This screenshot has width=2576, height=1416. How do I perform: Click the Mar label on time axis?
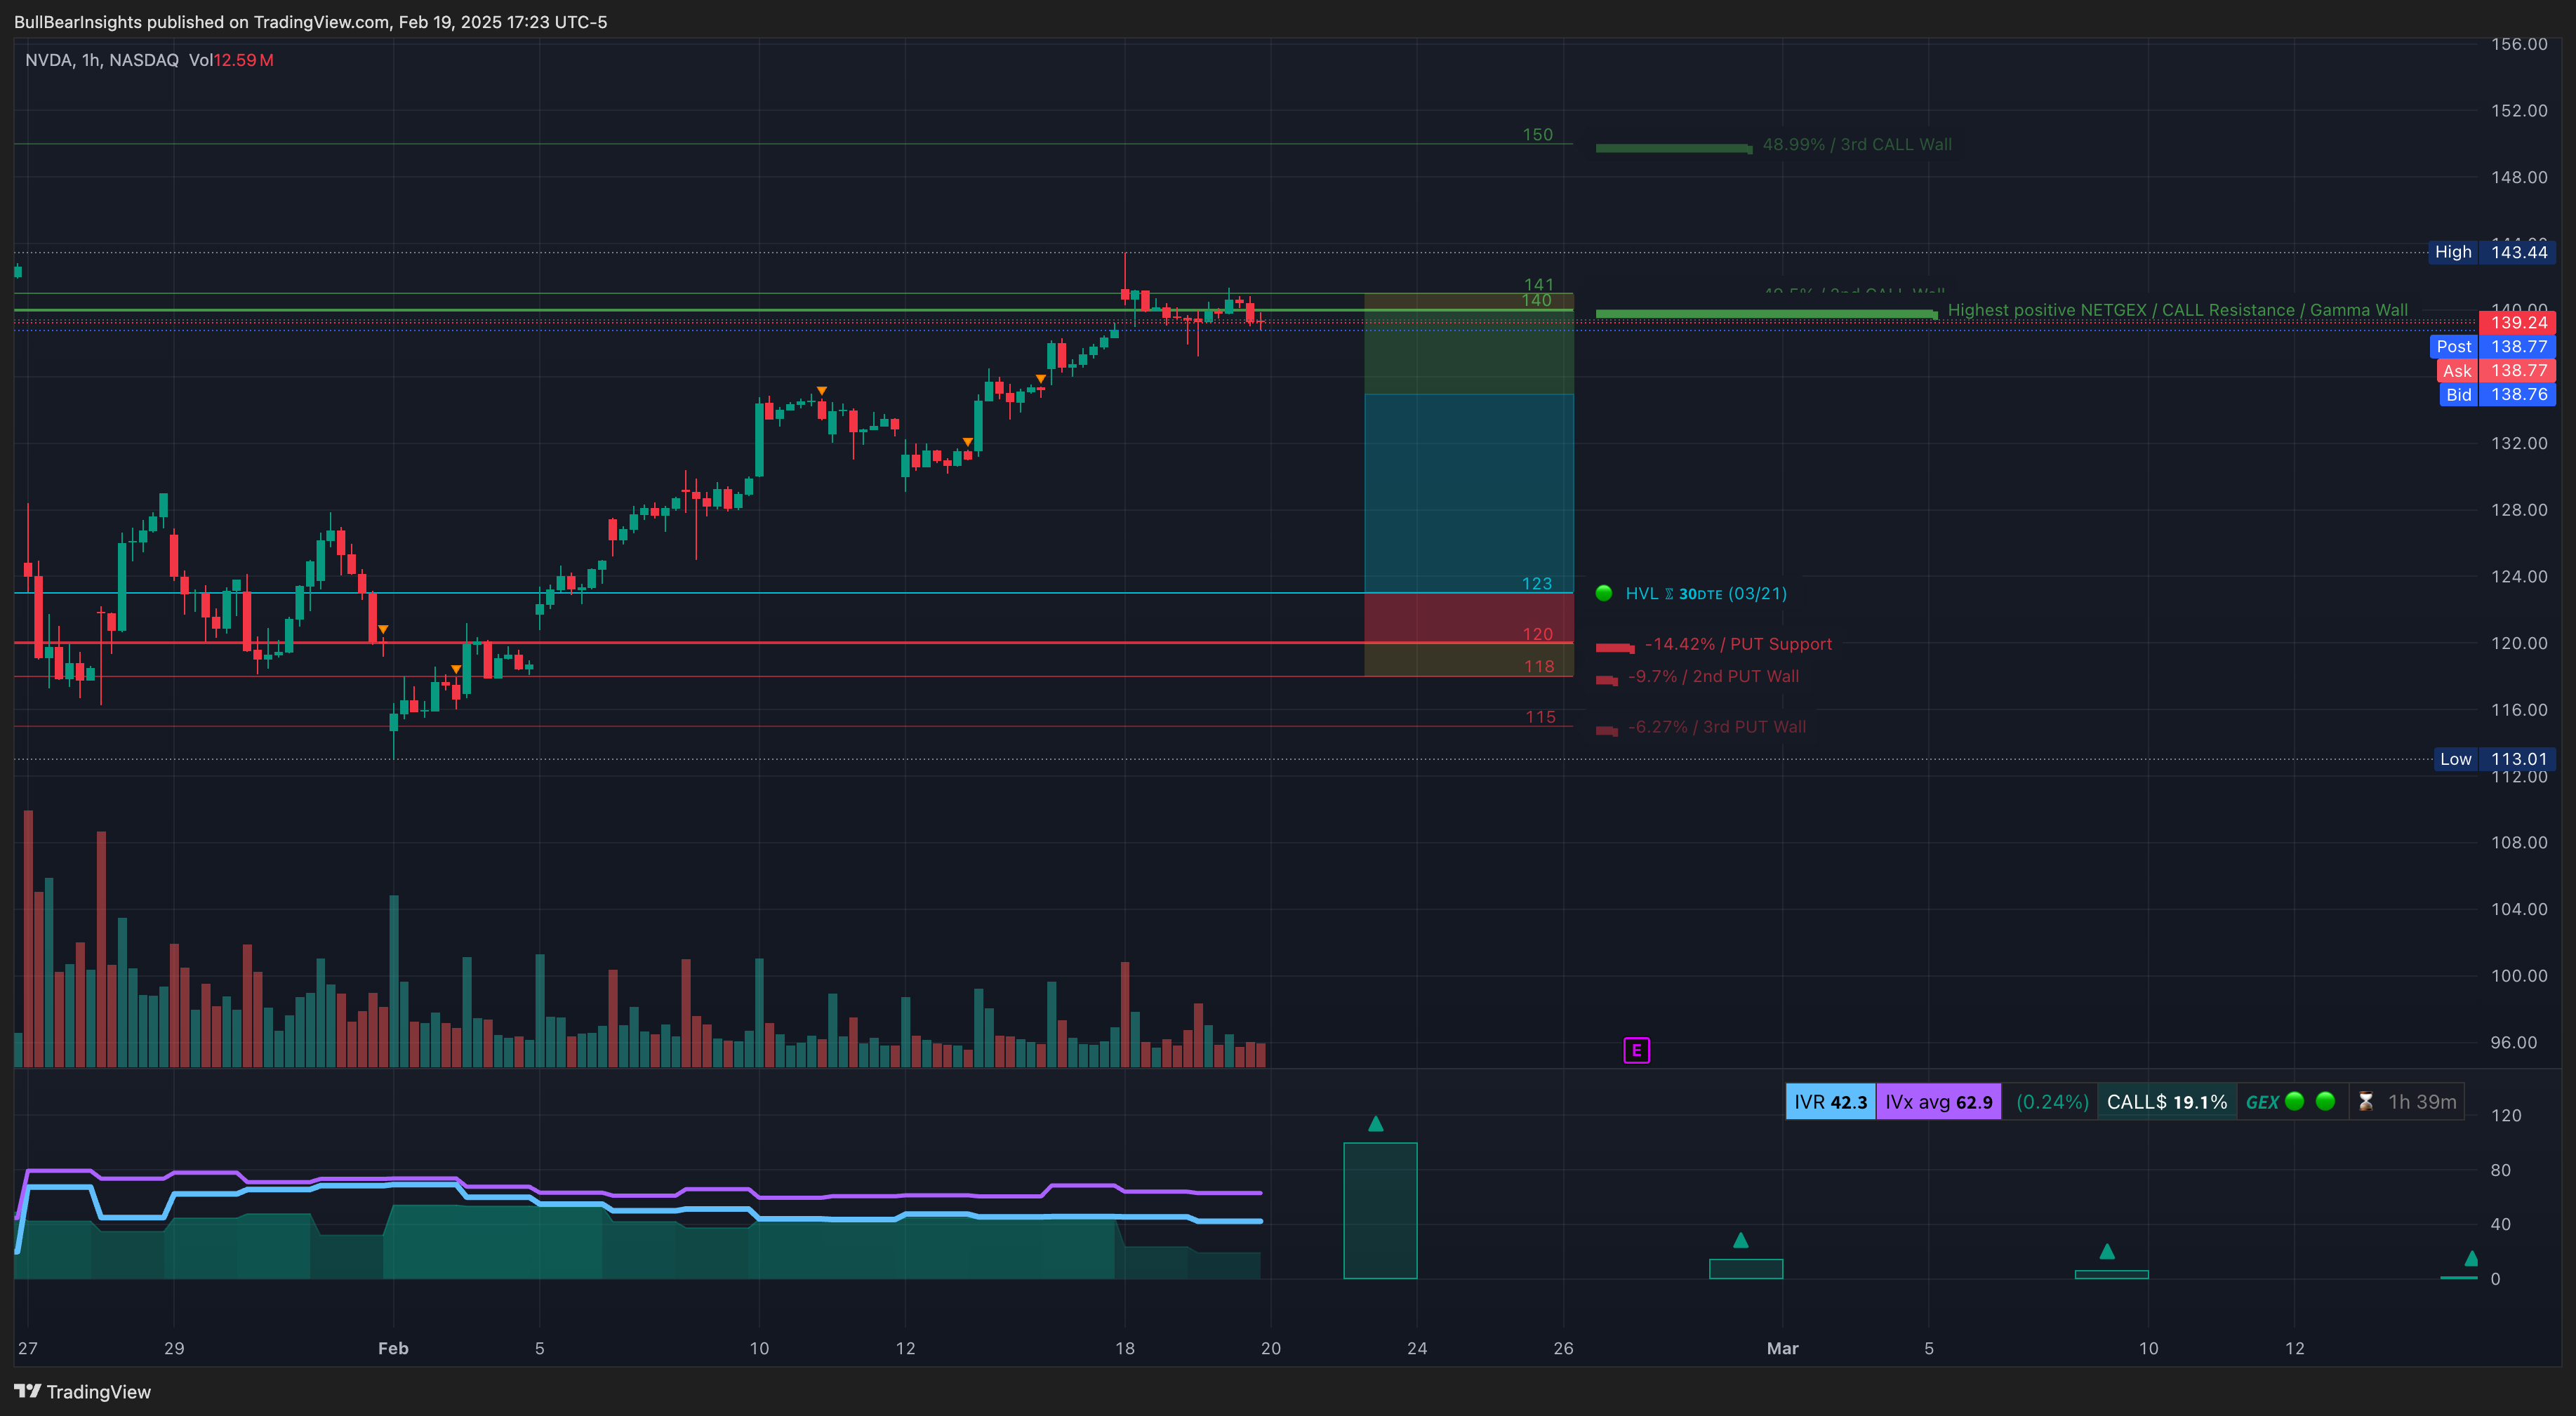point(1782,1348)
